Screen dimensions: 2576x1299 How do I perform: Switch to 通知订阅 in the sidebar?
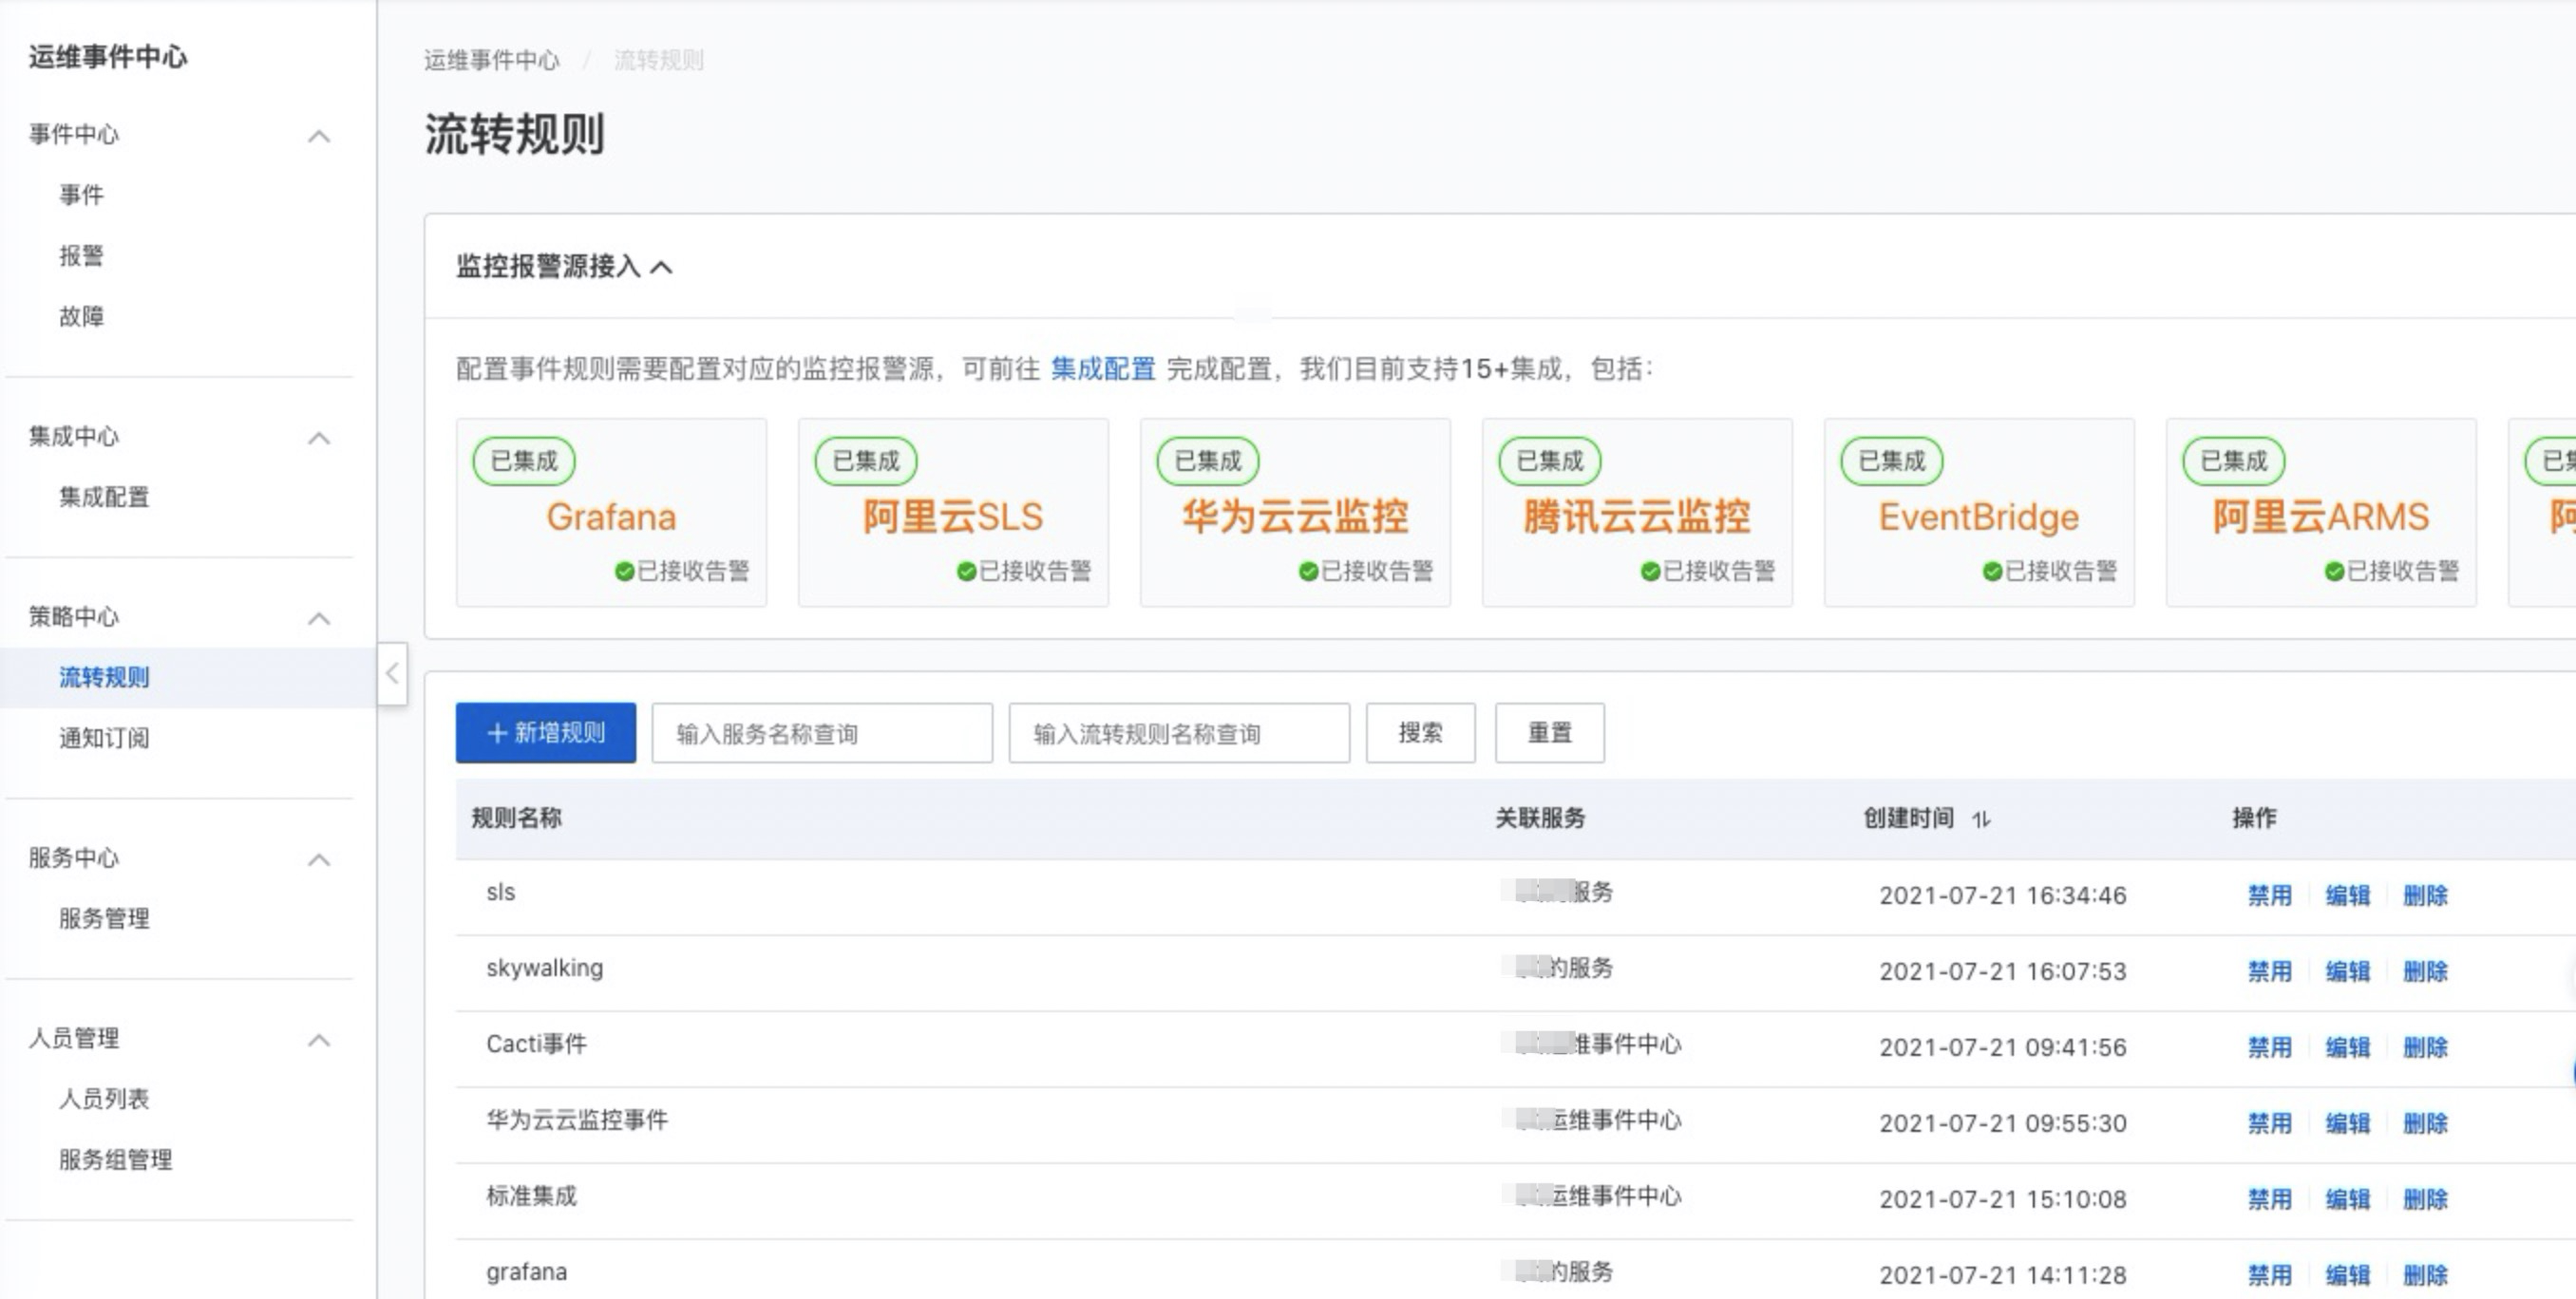point(103,738)
